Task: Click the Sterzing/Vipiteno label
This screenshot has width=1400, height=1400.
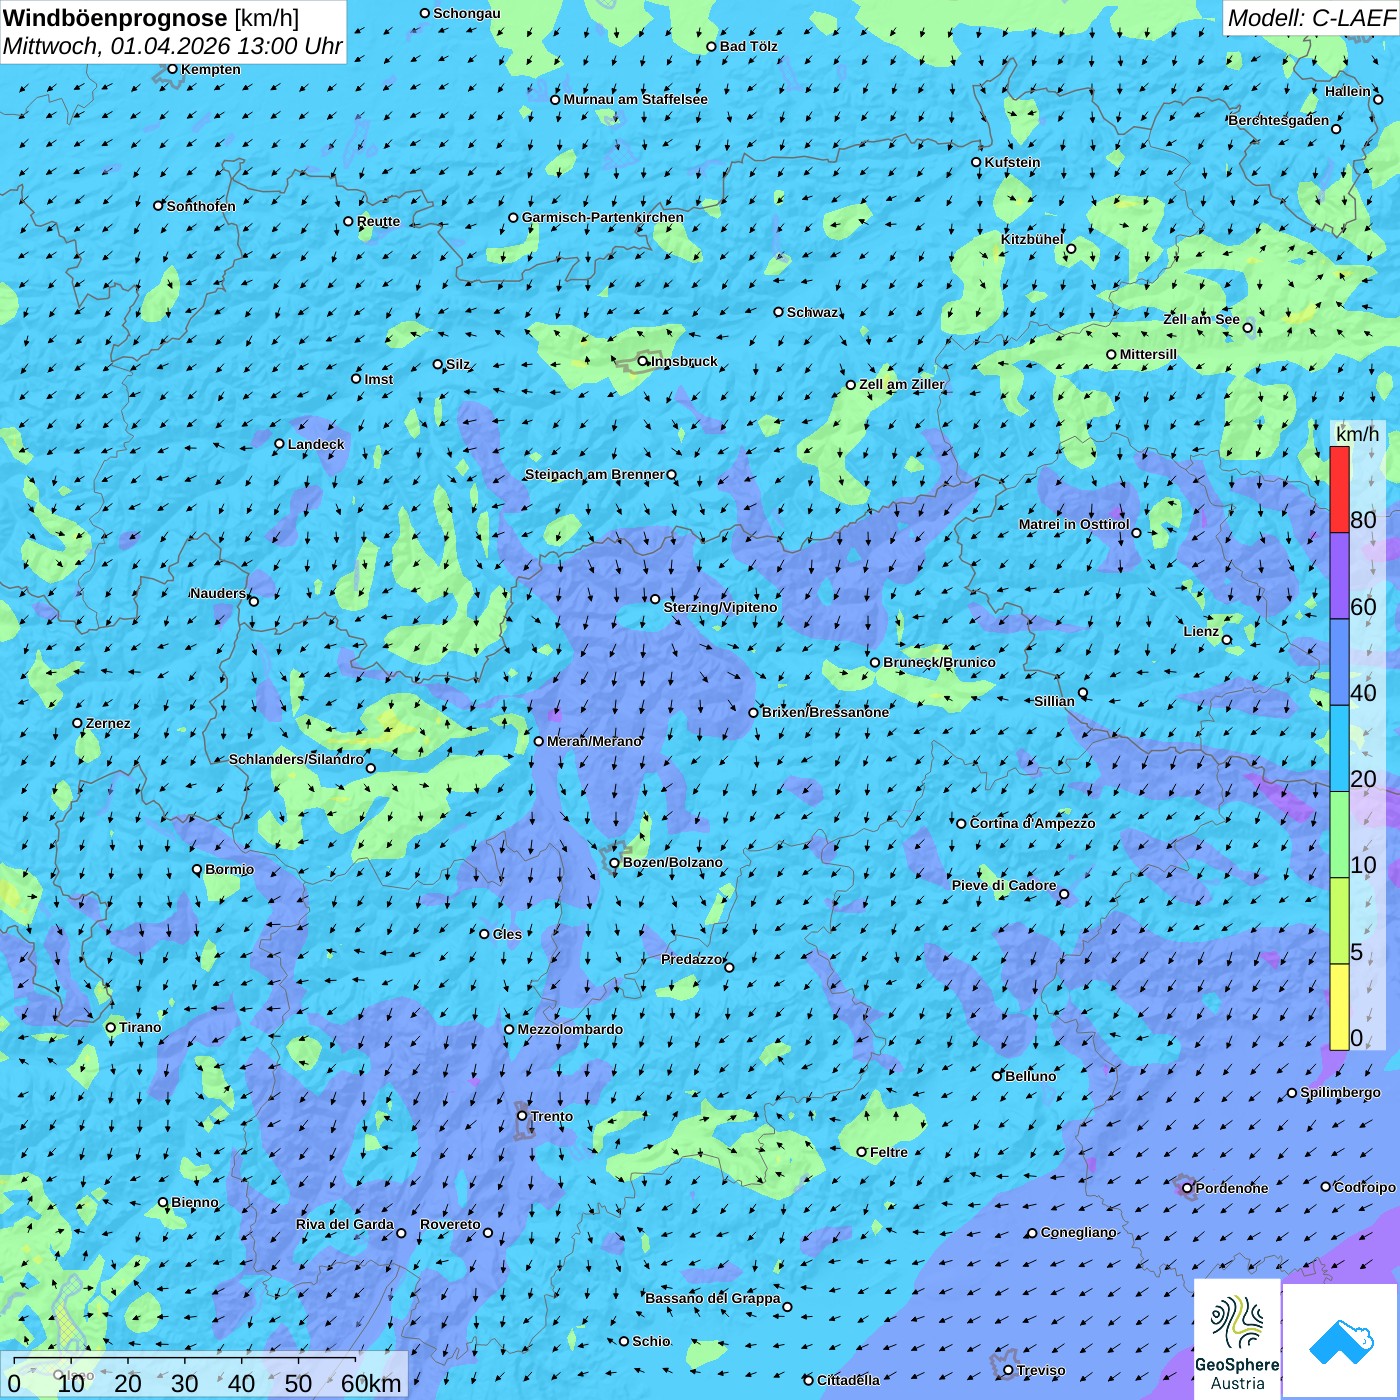Action: click(x=720, y=607)
